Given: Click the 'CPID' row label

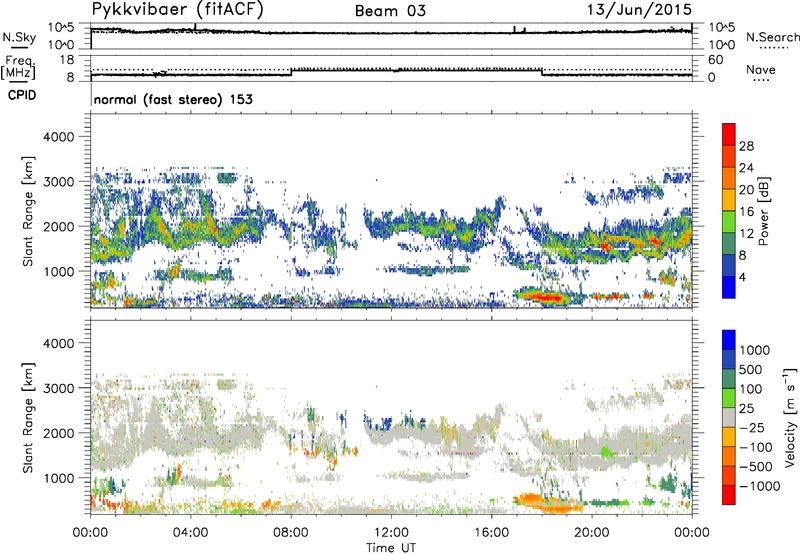Looking at the screenshot, I should pos(22,95).
